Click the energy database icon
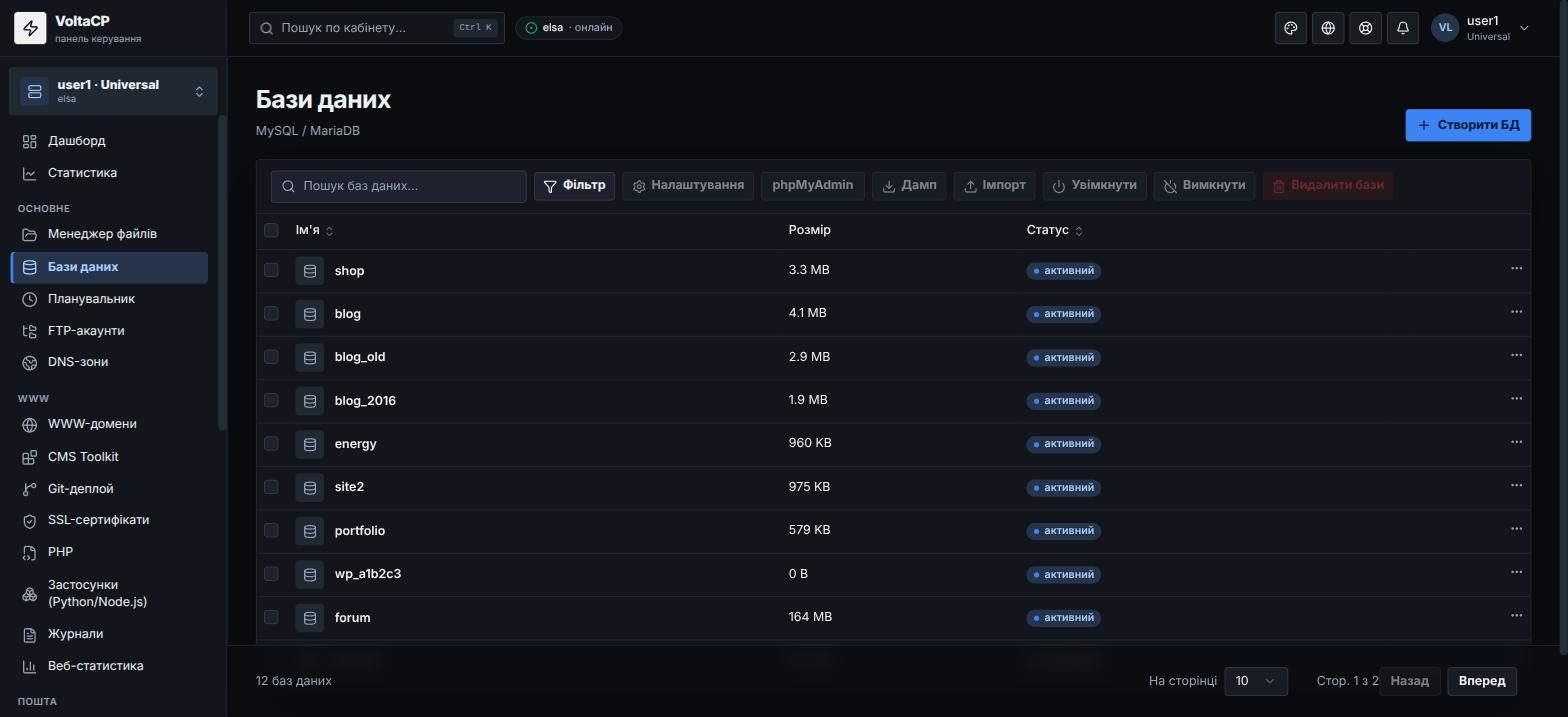Image resolution: width=1568 pixels, height=717 pixels. [310, 444]
